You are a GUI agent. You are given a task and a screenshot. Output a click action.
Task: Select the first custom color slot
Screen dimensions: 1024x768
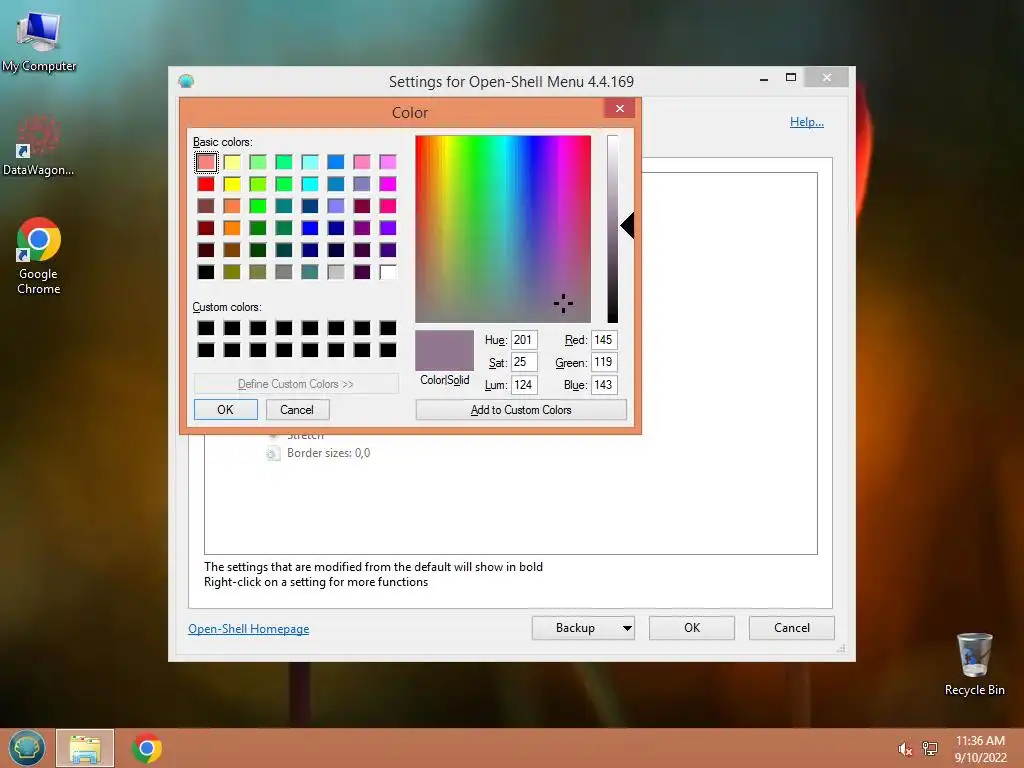point(206,328)
